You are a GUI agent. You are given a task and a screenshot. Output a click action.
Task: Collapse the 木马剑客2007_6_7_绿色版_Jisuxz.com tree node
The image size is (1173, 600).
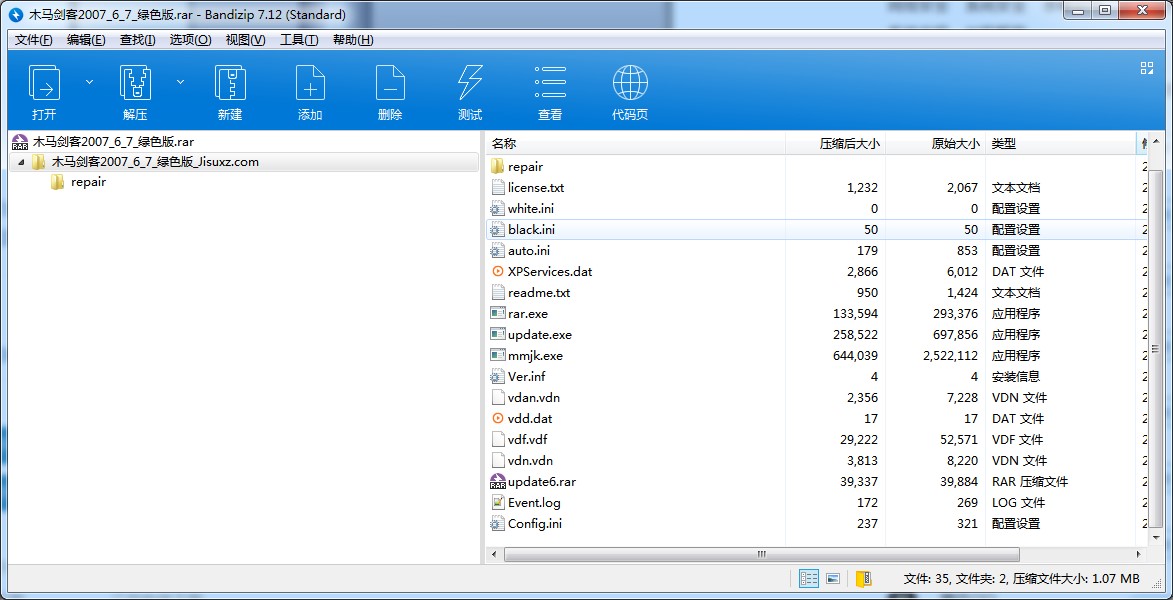pos(22,162)
